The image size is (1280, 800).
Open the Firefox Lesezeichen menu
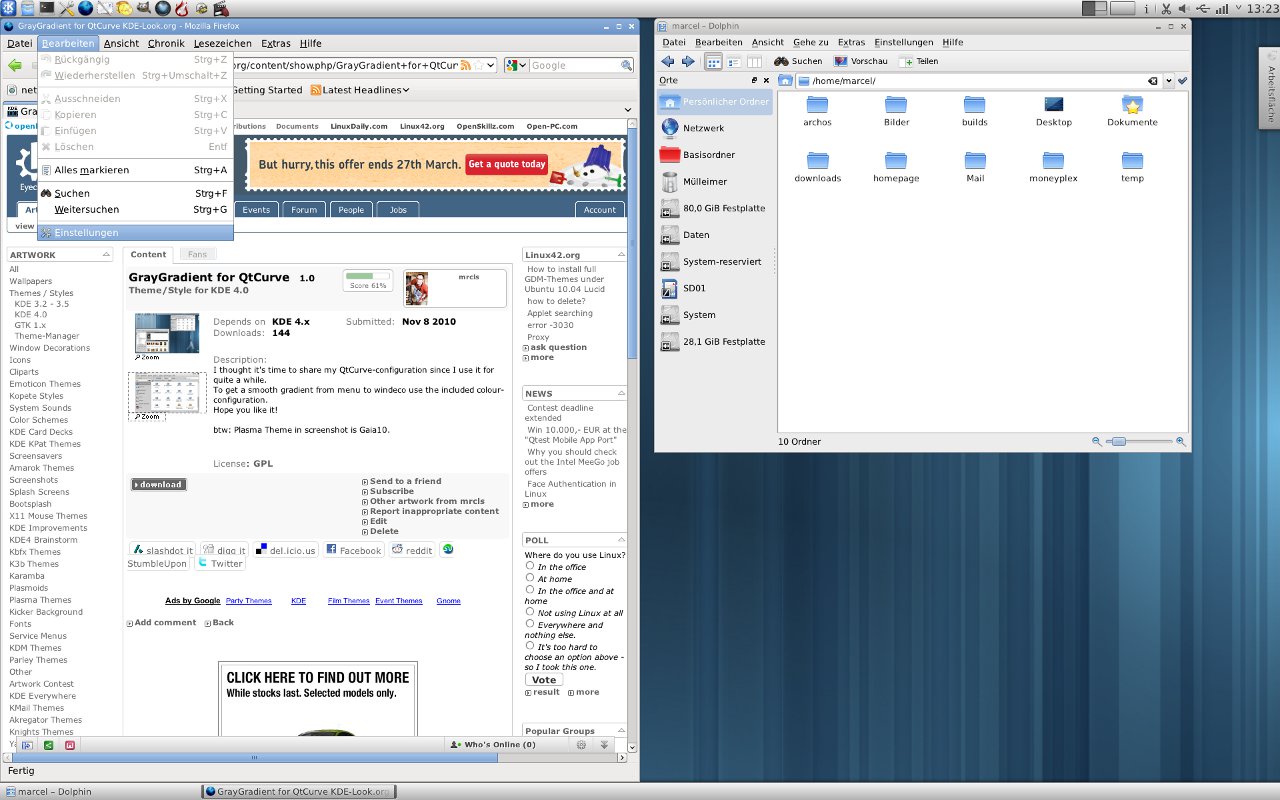222,43
